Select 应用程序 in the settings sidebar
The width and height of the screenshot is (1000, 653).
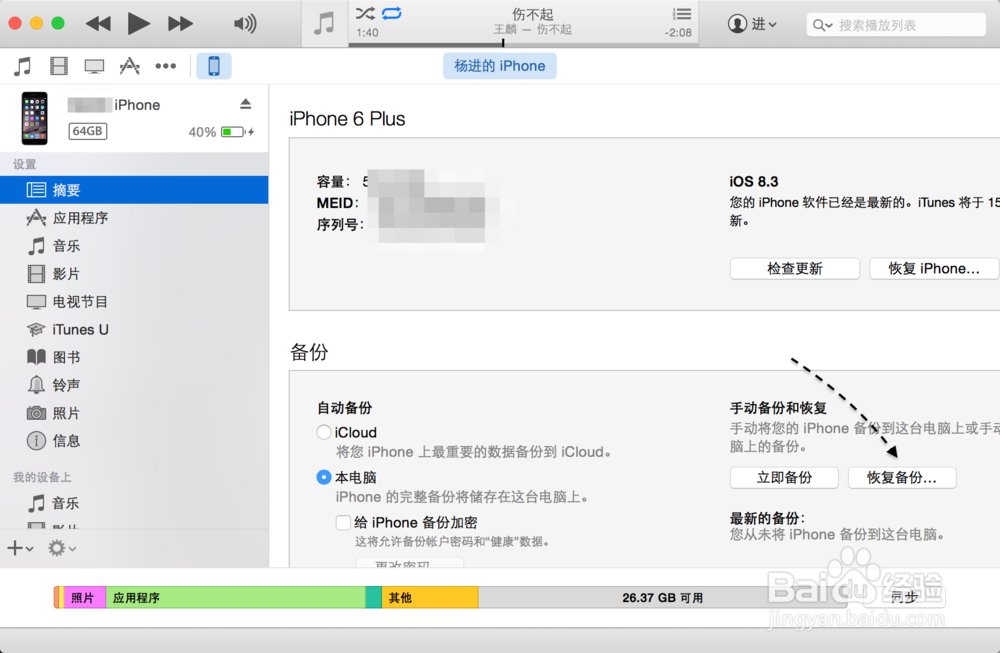coord(134,218)
